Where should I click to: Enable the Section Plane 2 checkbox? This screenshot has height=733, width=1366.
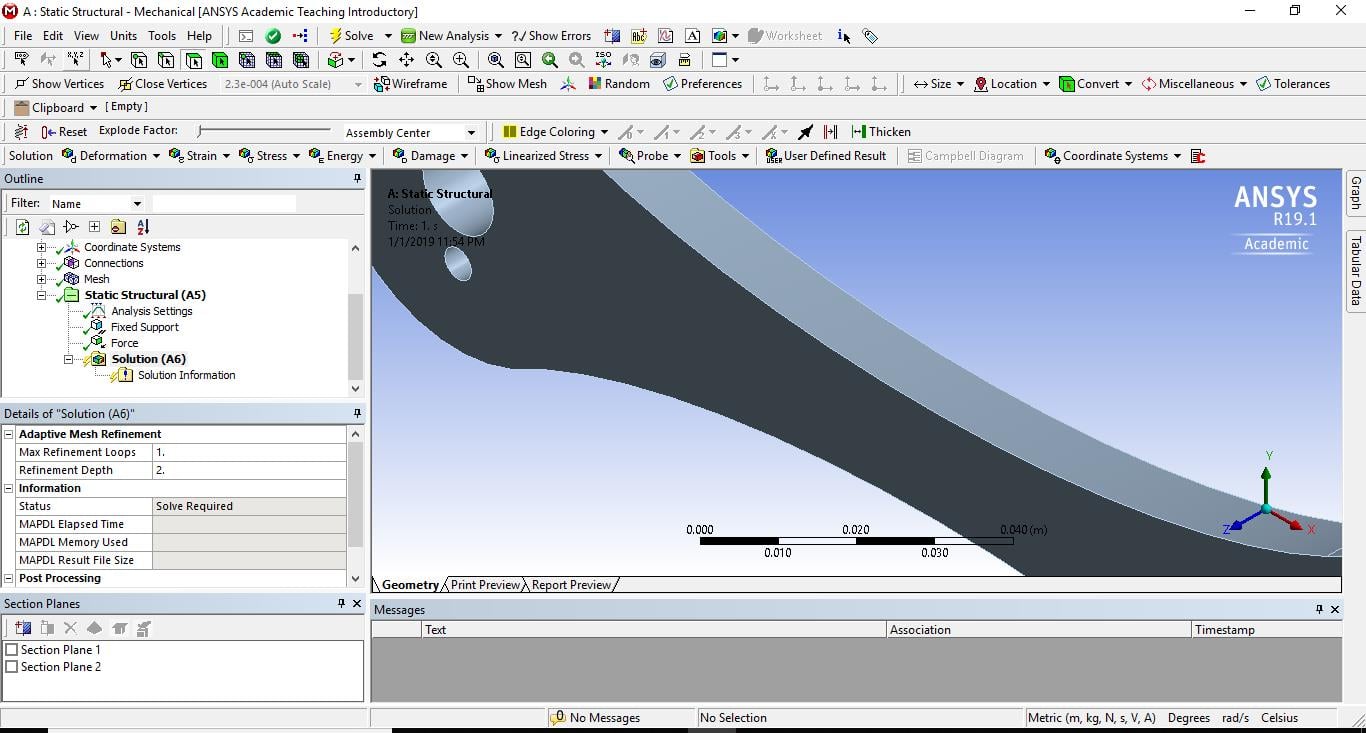coord(12,667)
